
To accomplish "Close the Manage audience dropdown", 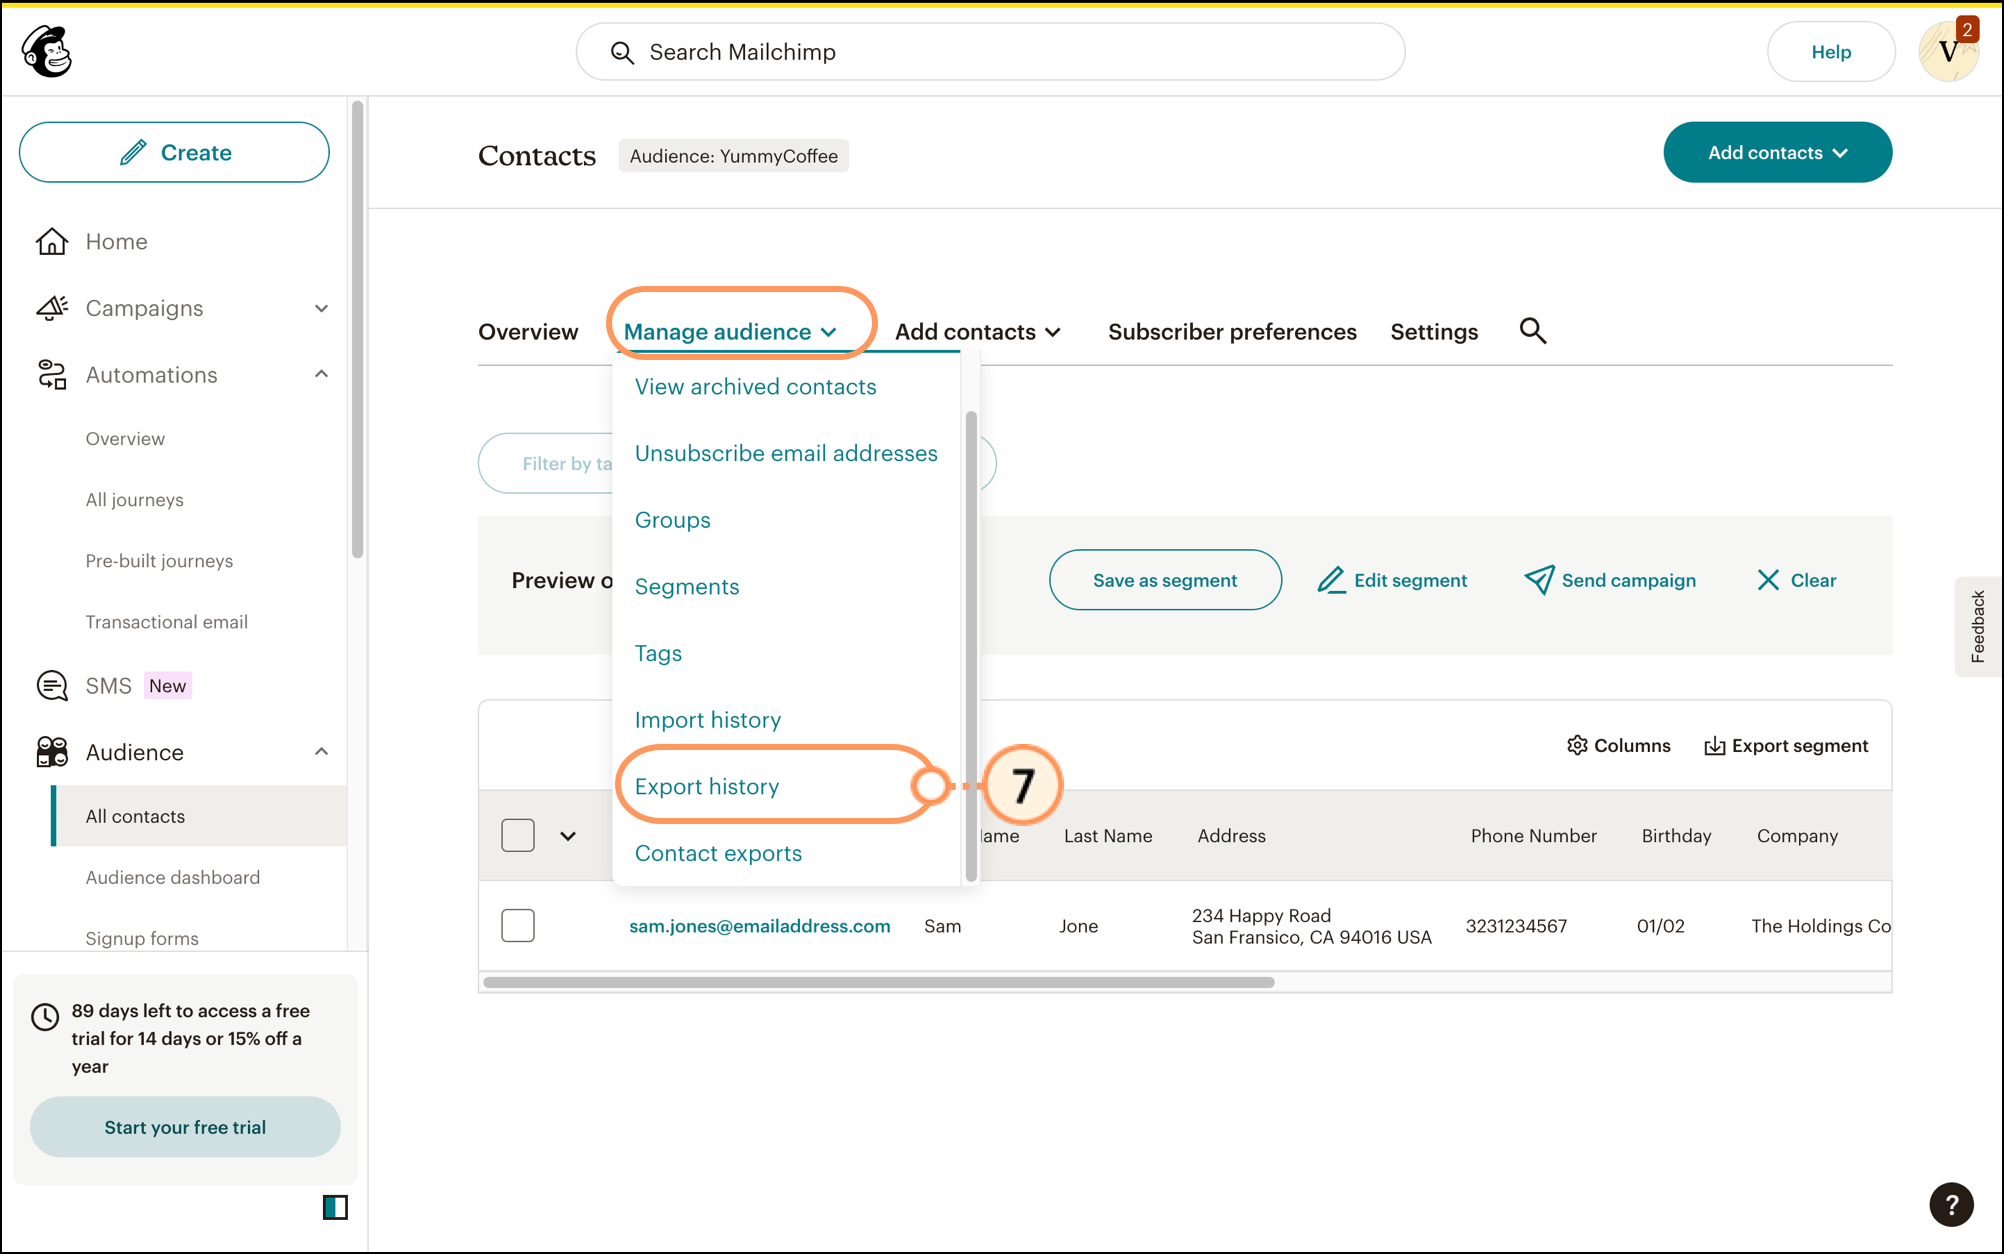I will click(730, 332).
